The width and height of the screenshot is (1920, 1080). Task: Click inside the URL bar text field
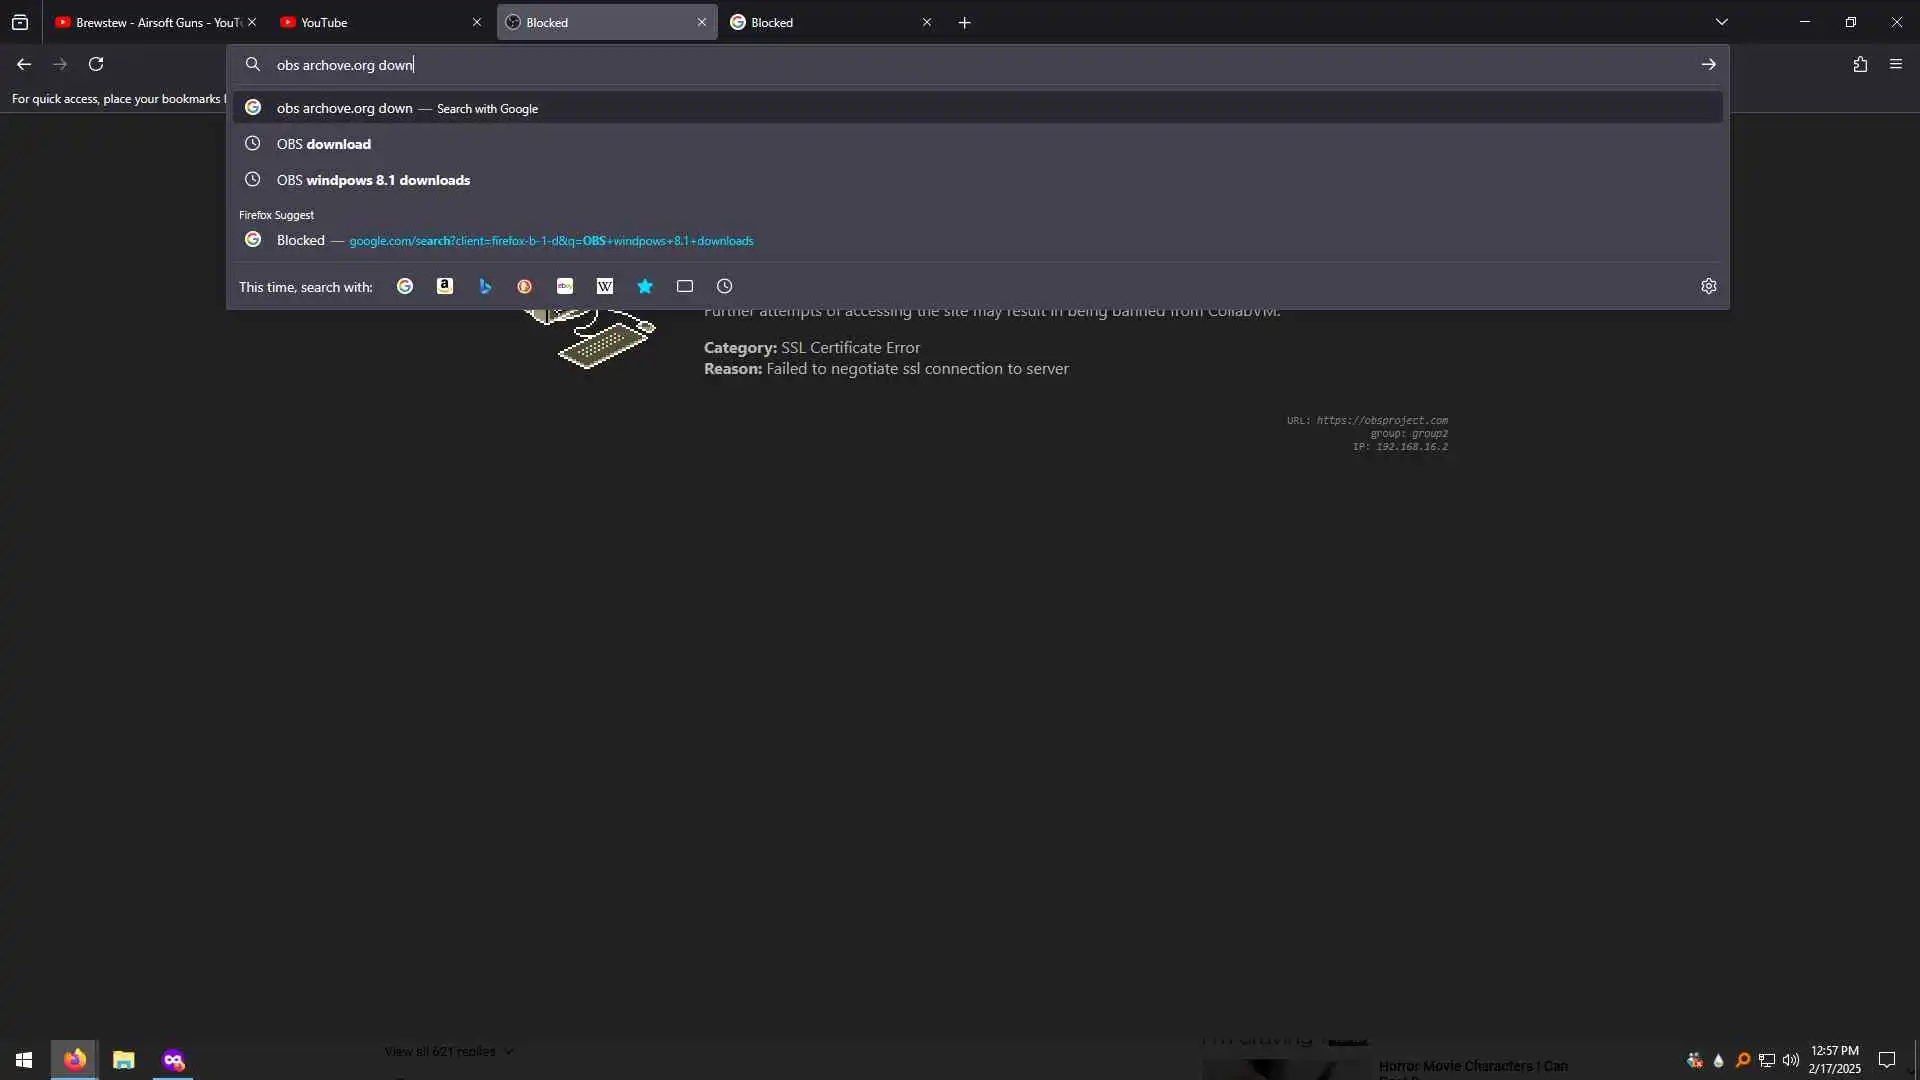900,65
